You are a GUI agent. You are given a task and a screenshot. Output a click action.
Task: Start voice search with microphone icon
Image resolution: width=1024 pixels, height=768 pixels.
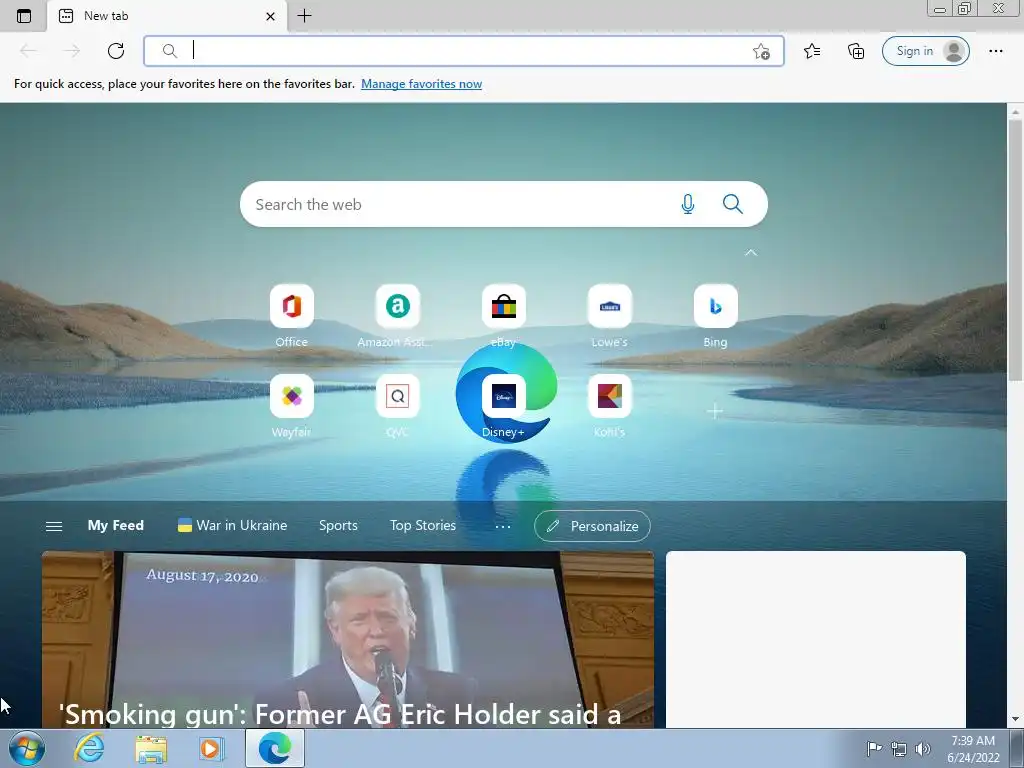point(688,204)
